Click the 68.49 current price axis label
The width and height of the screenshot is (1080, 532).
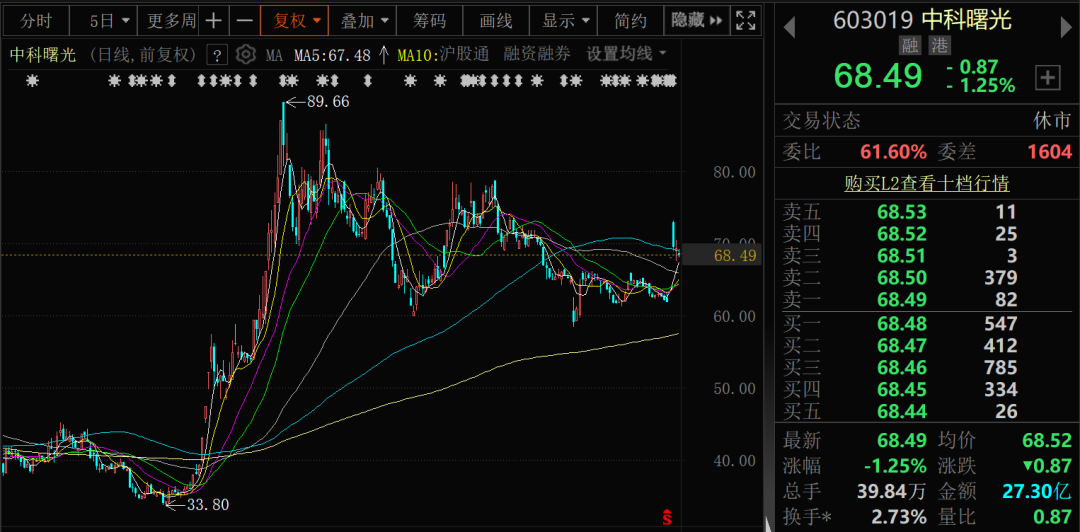pos(735,256)
